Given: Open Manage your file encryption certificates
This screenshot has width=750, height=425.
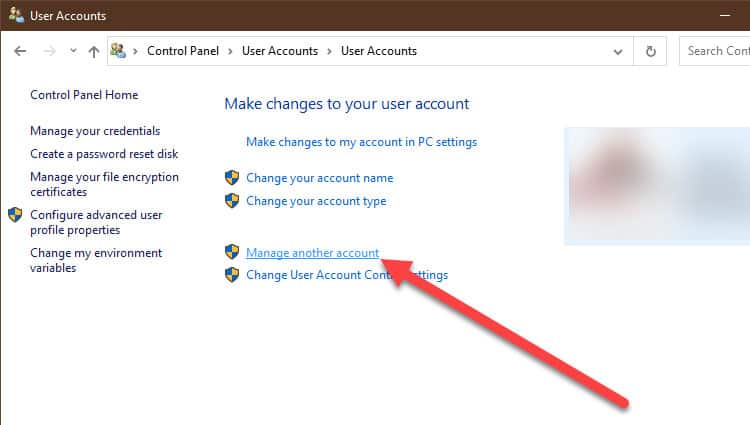Looking at the screenshot, I should coord(104,184).
